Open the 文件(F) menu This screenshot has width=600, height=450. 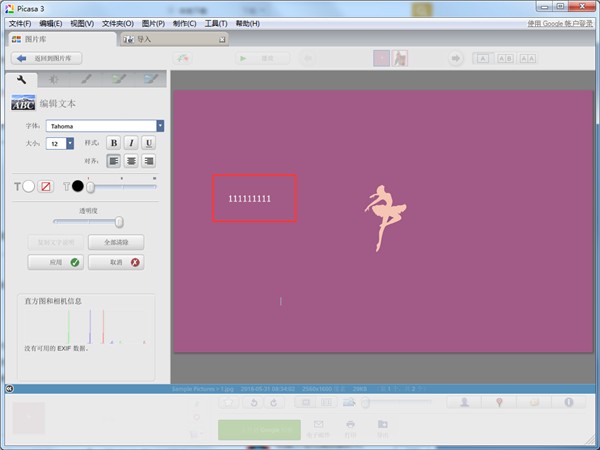tap(20, 23)
